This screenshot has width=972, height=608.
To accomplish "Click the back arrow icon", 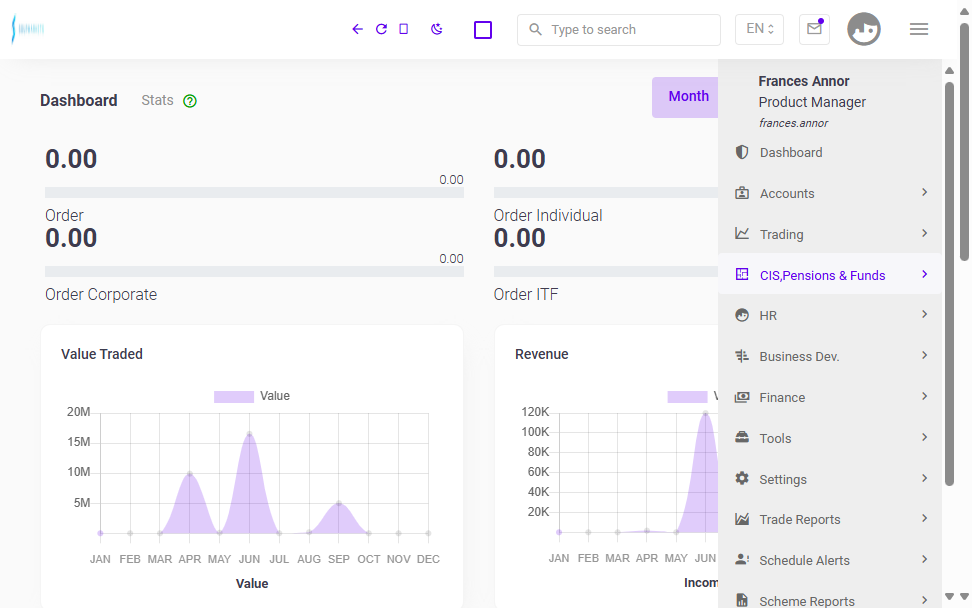I will click(357, 29).
